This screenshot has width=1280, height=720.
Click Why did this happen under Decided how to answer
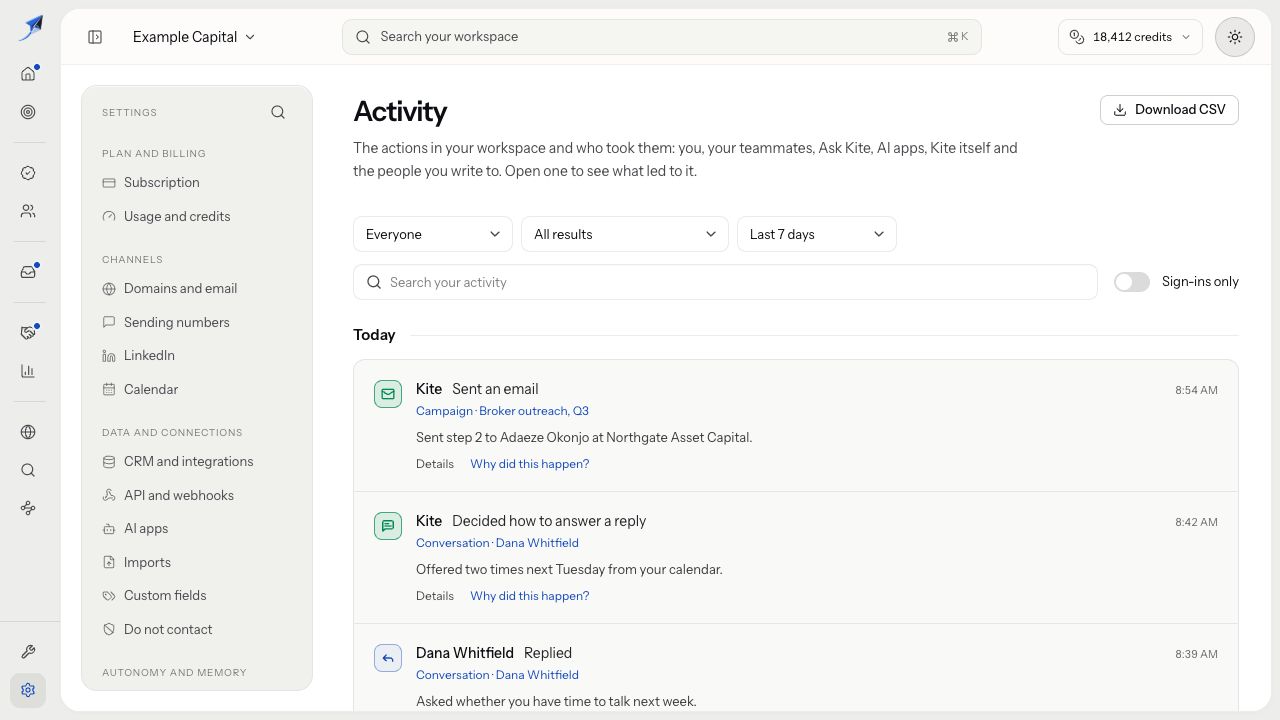tap(530, 596)
